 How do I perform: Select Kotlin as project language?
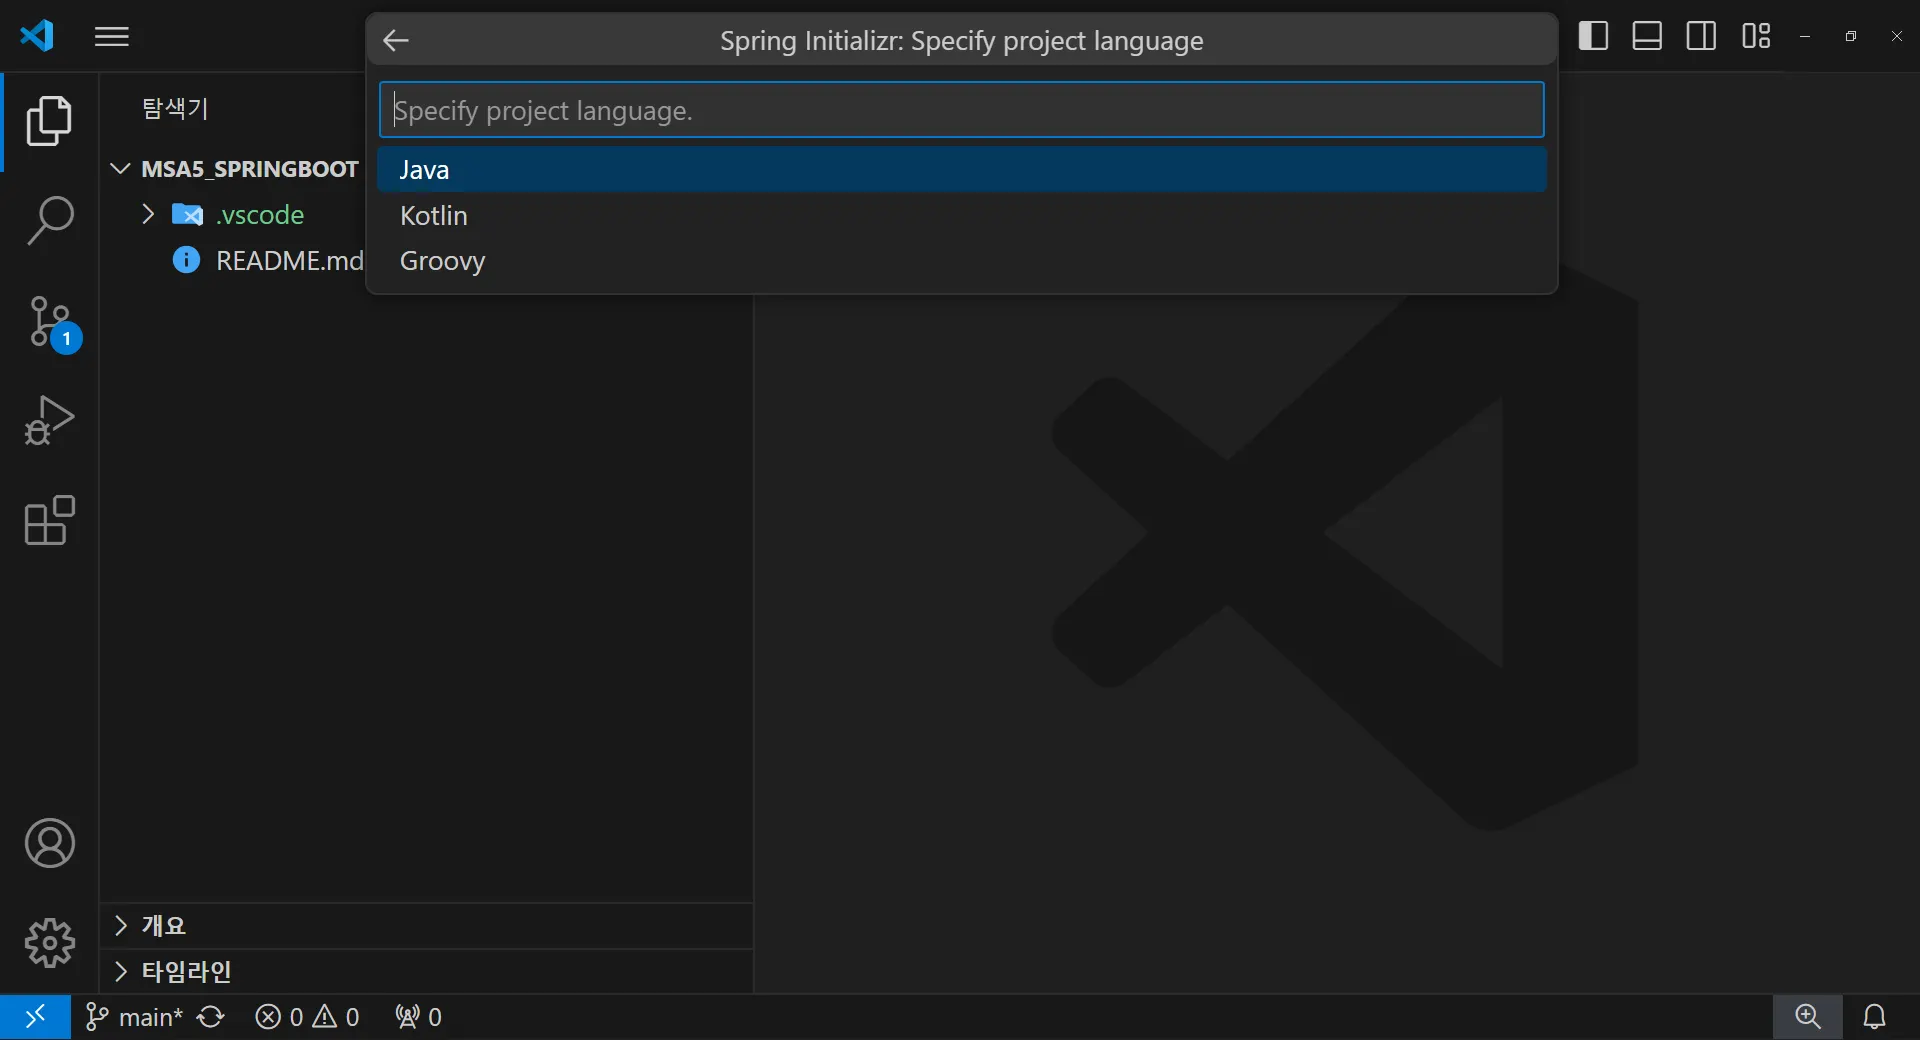click(434, 216)
